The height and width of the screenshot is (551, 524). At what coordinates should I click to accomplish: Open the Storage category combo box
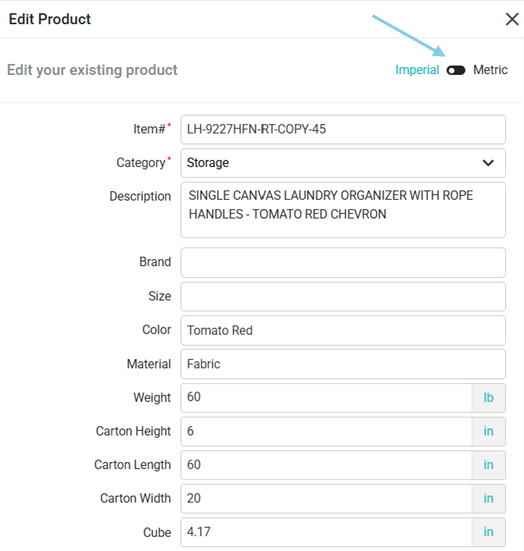point(343,163)
